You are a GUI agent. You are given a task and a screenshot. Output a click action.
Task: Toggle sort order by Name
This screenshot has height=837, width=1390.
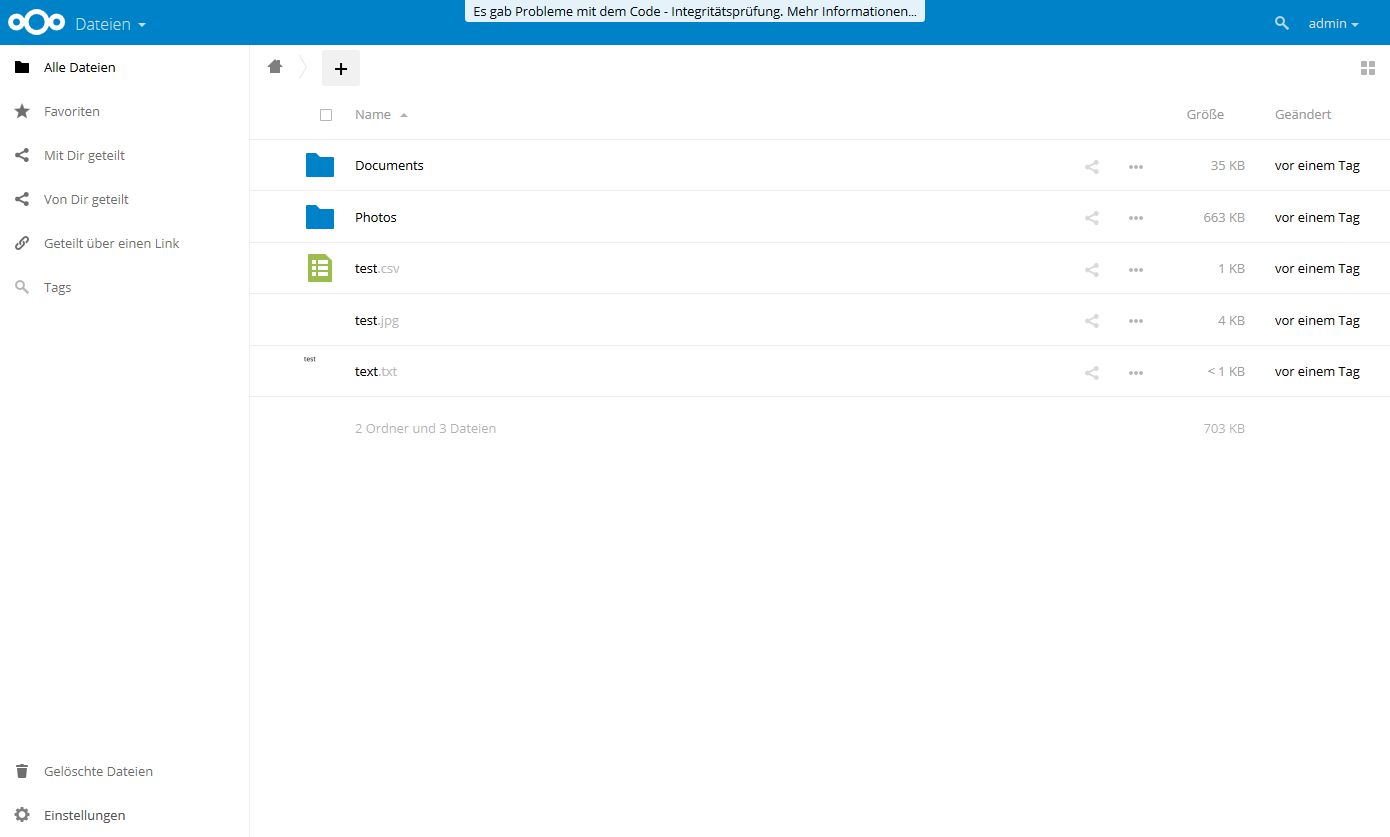372,114
